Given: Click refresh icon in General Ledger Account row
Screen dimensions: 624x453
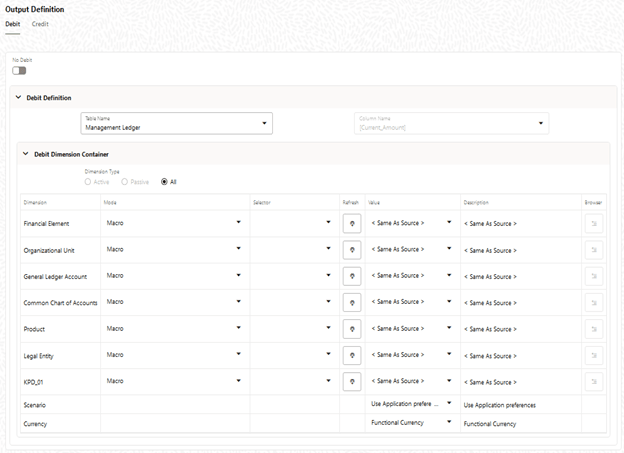Looking at the screenshot, I should pyautogui.click(x=352, y=276).
